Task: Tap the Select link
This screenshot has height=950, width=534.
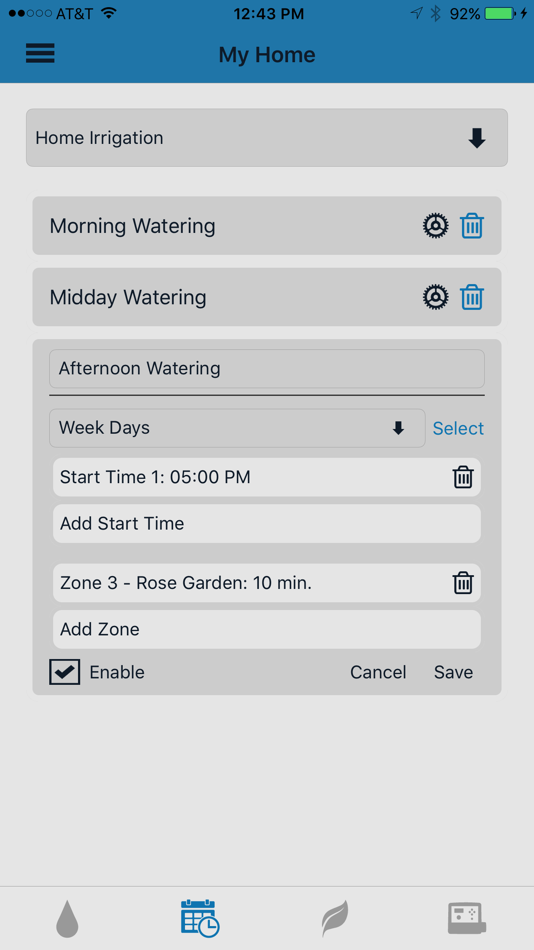Action: [x=458, y=428]
